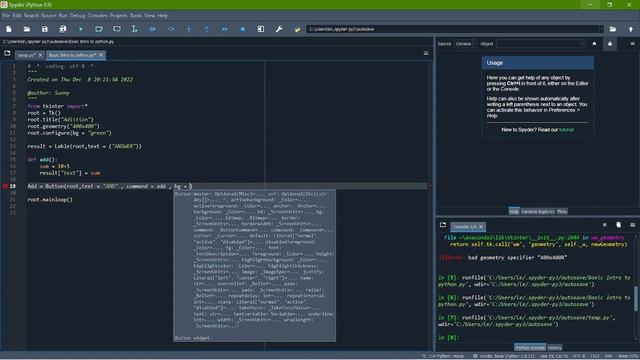Save the current file

44,29
